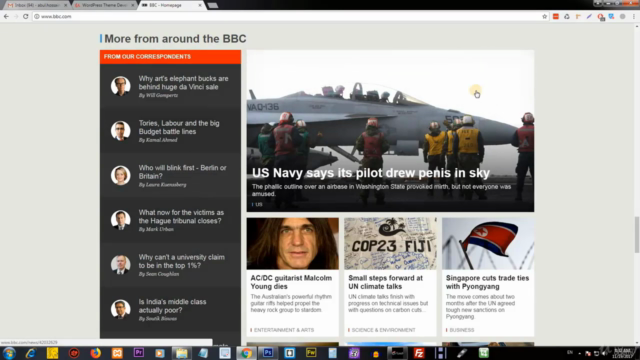This screenshot has width=640, height=360.
Task: Click the red extension icon beside the star
Action: coord(556,16)
